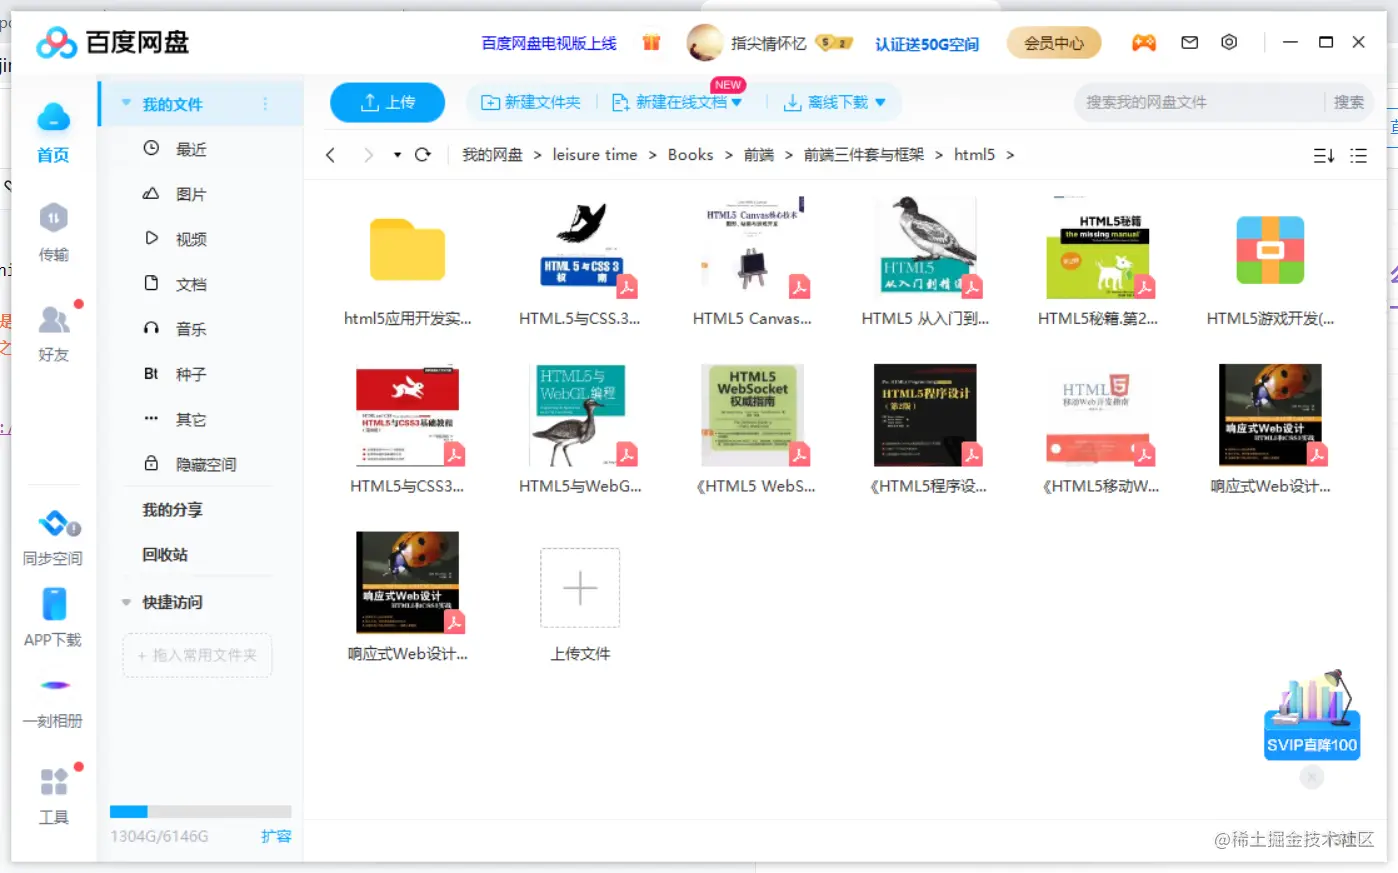Open 隐藏空间 hidden space
Image resolution: width=1398 pixels, height=873 pixels.
tap(205, 464)
